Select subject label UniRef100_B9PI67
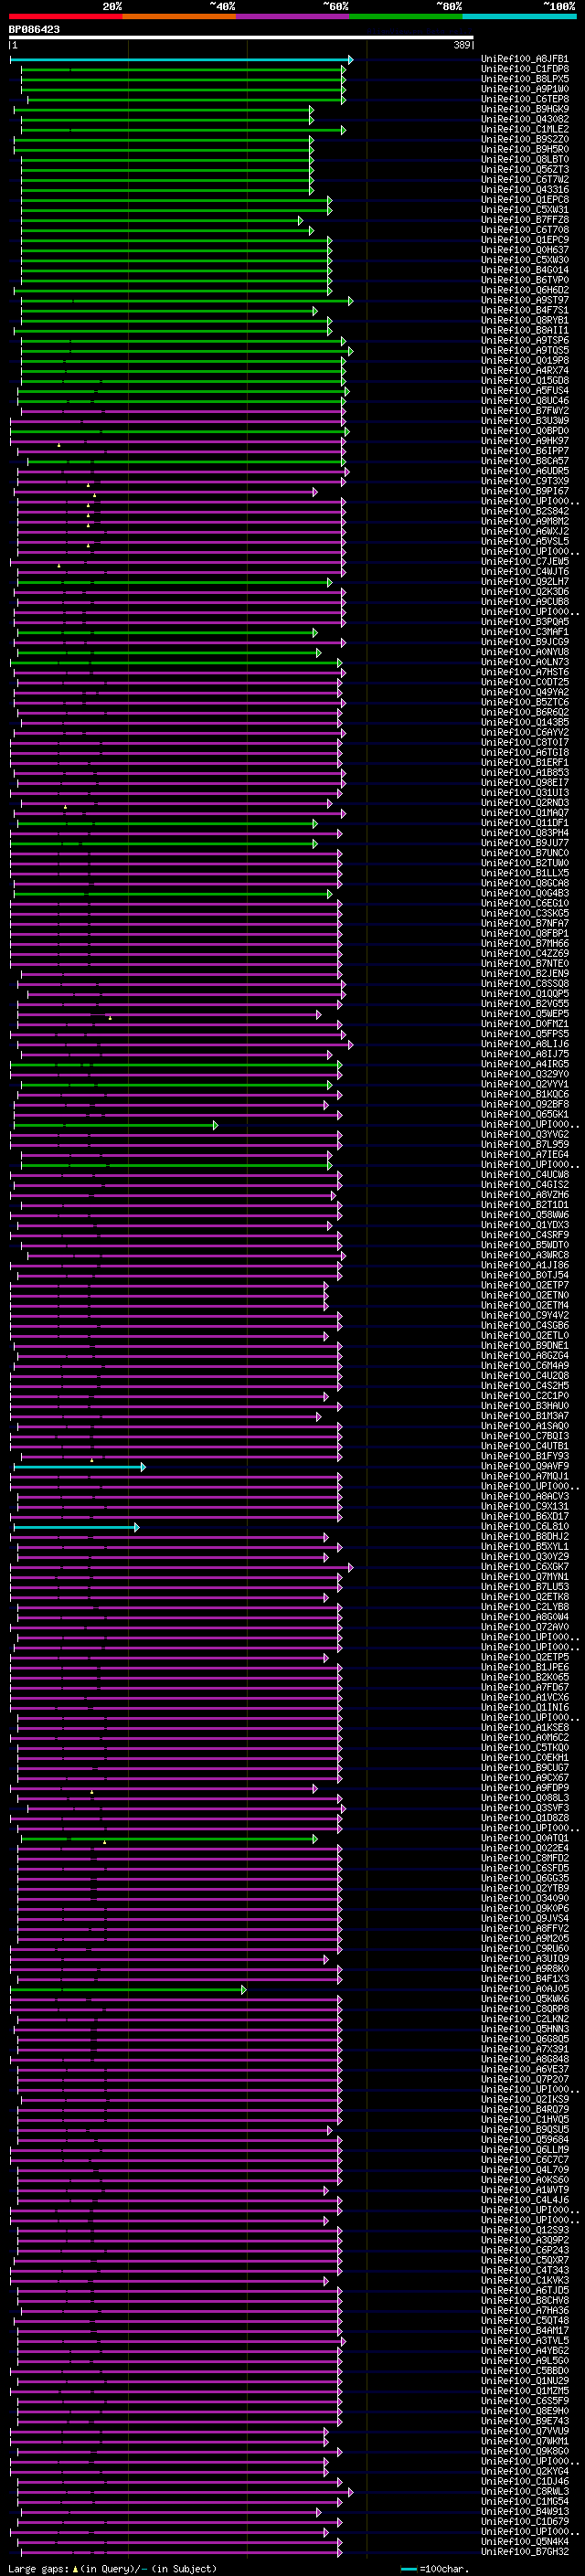The width and height of the screenshot is (585, 2576). click(x=524, y=491)
